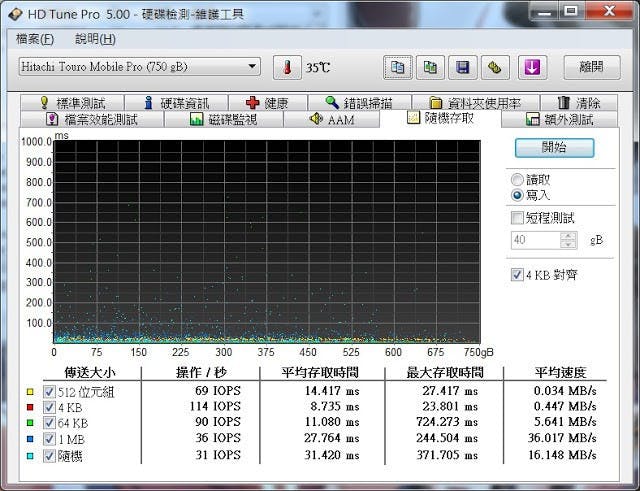Click the 離開 button
Screen dimensions: 640x491
pos(592,67)
